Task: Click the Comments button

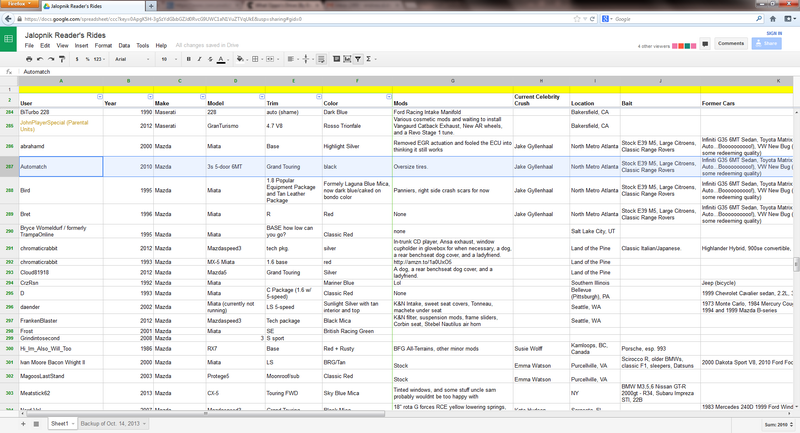Action: 731,43
